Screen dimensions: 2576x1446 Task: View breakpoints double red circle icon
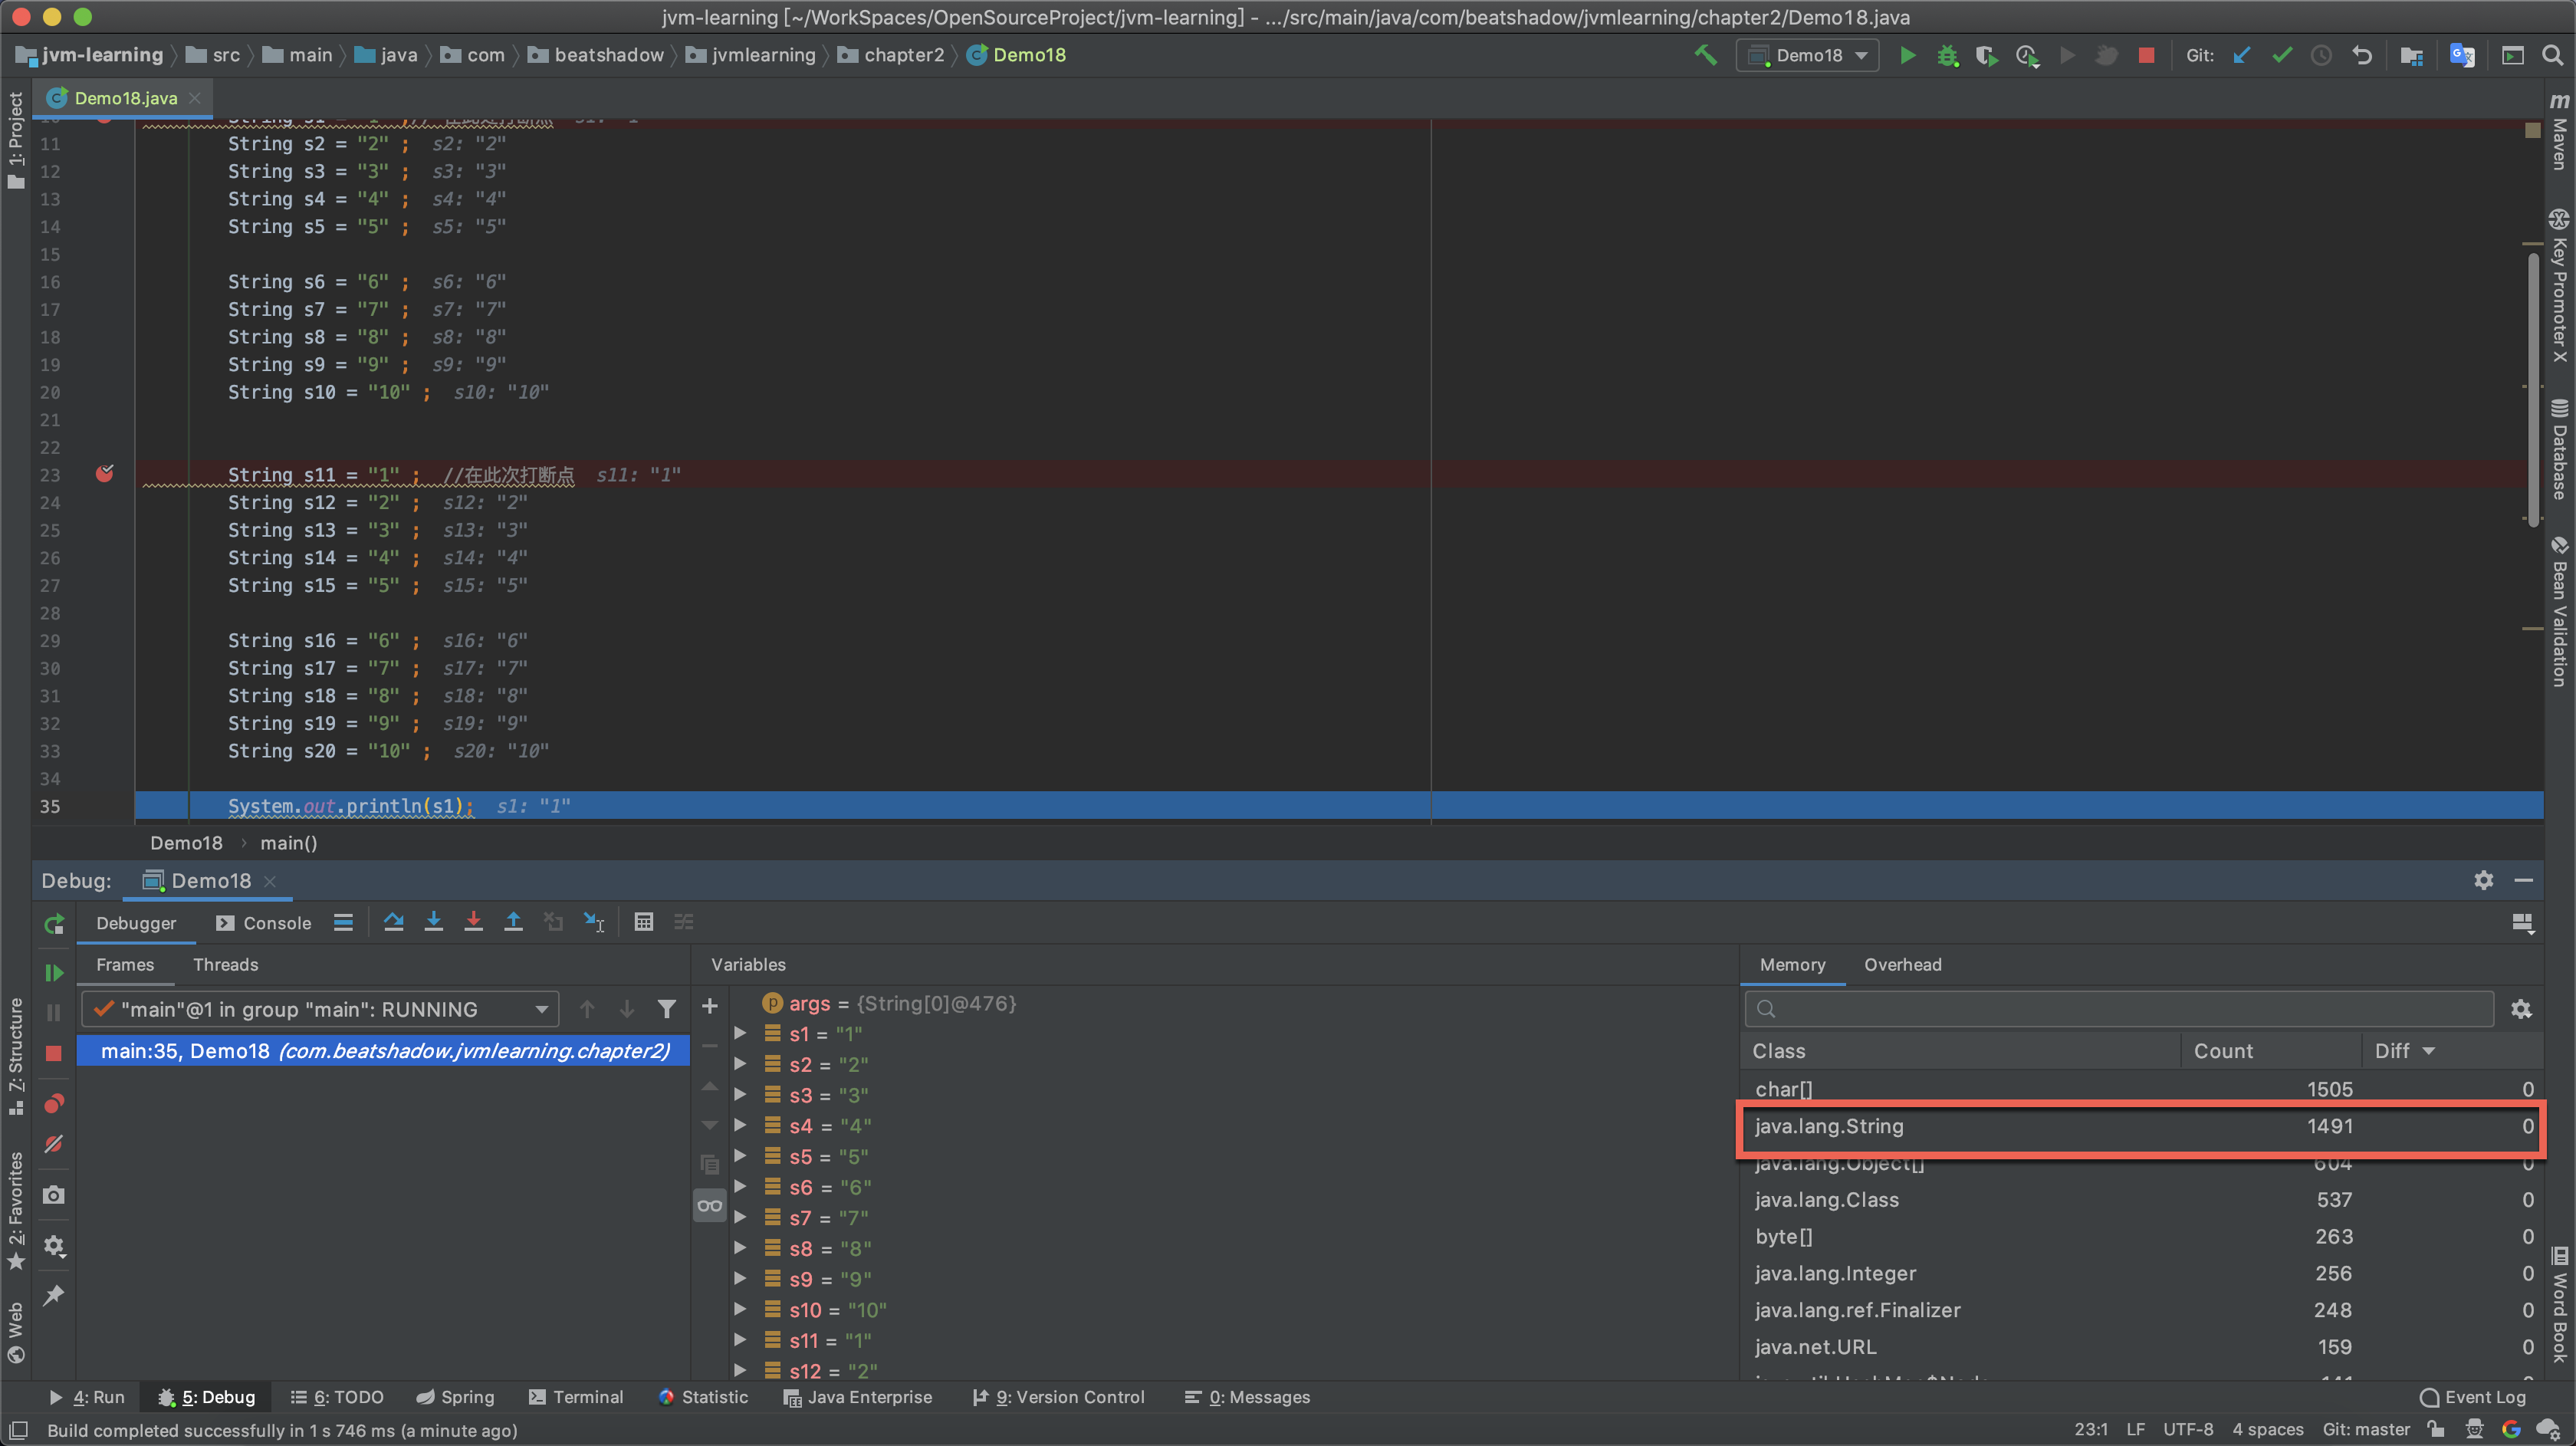pyautogui.click(x=54, y=1103)
